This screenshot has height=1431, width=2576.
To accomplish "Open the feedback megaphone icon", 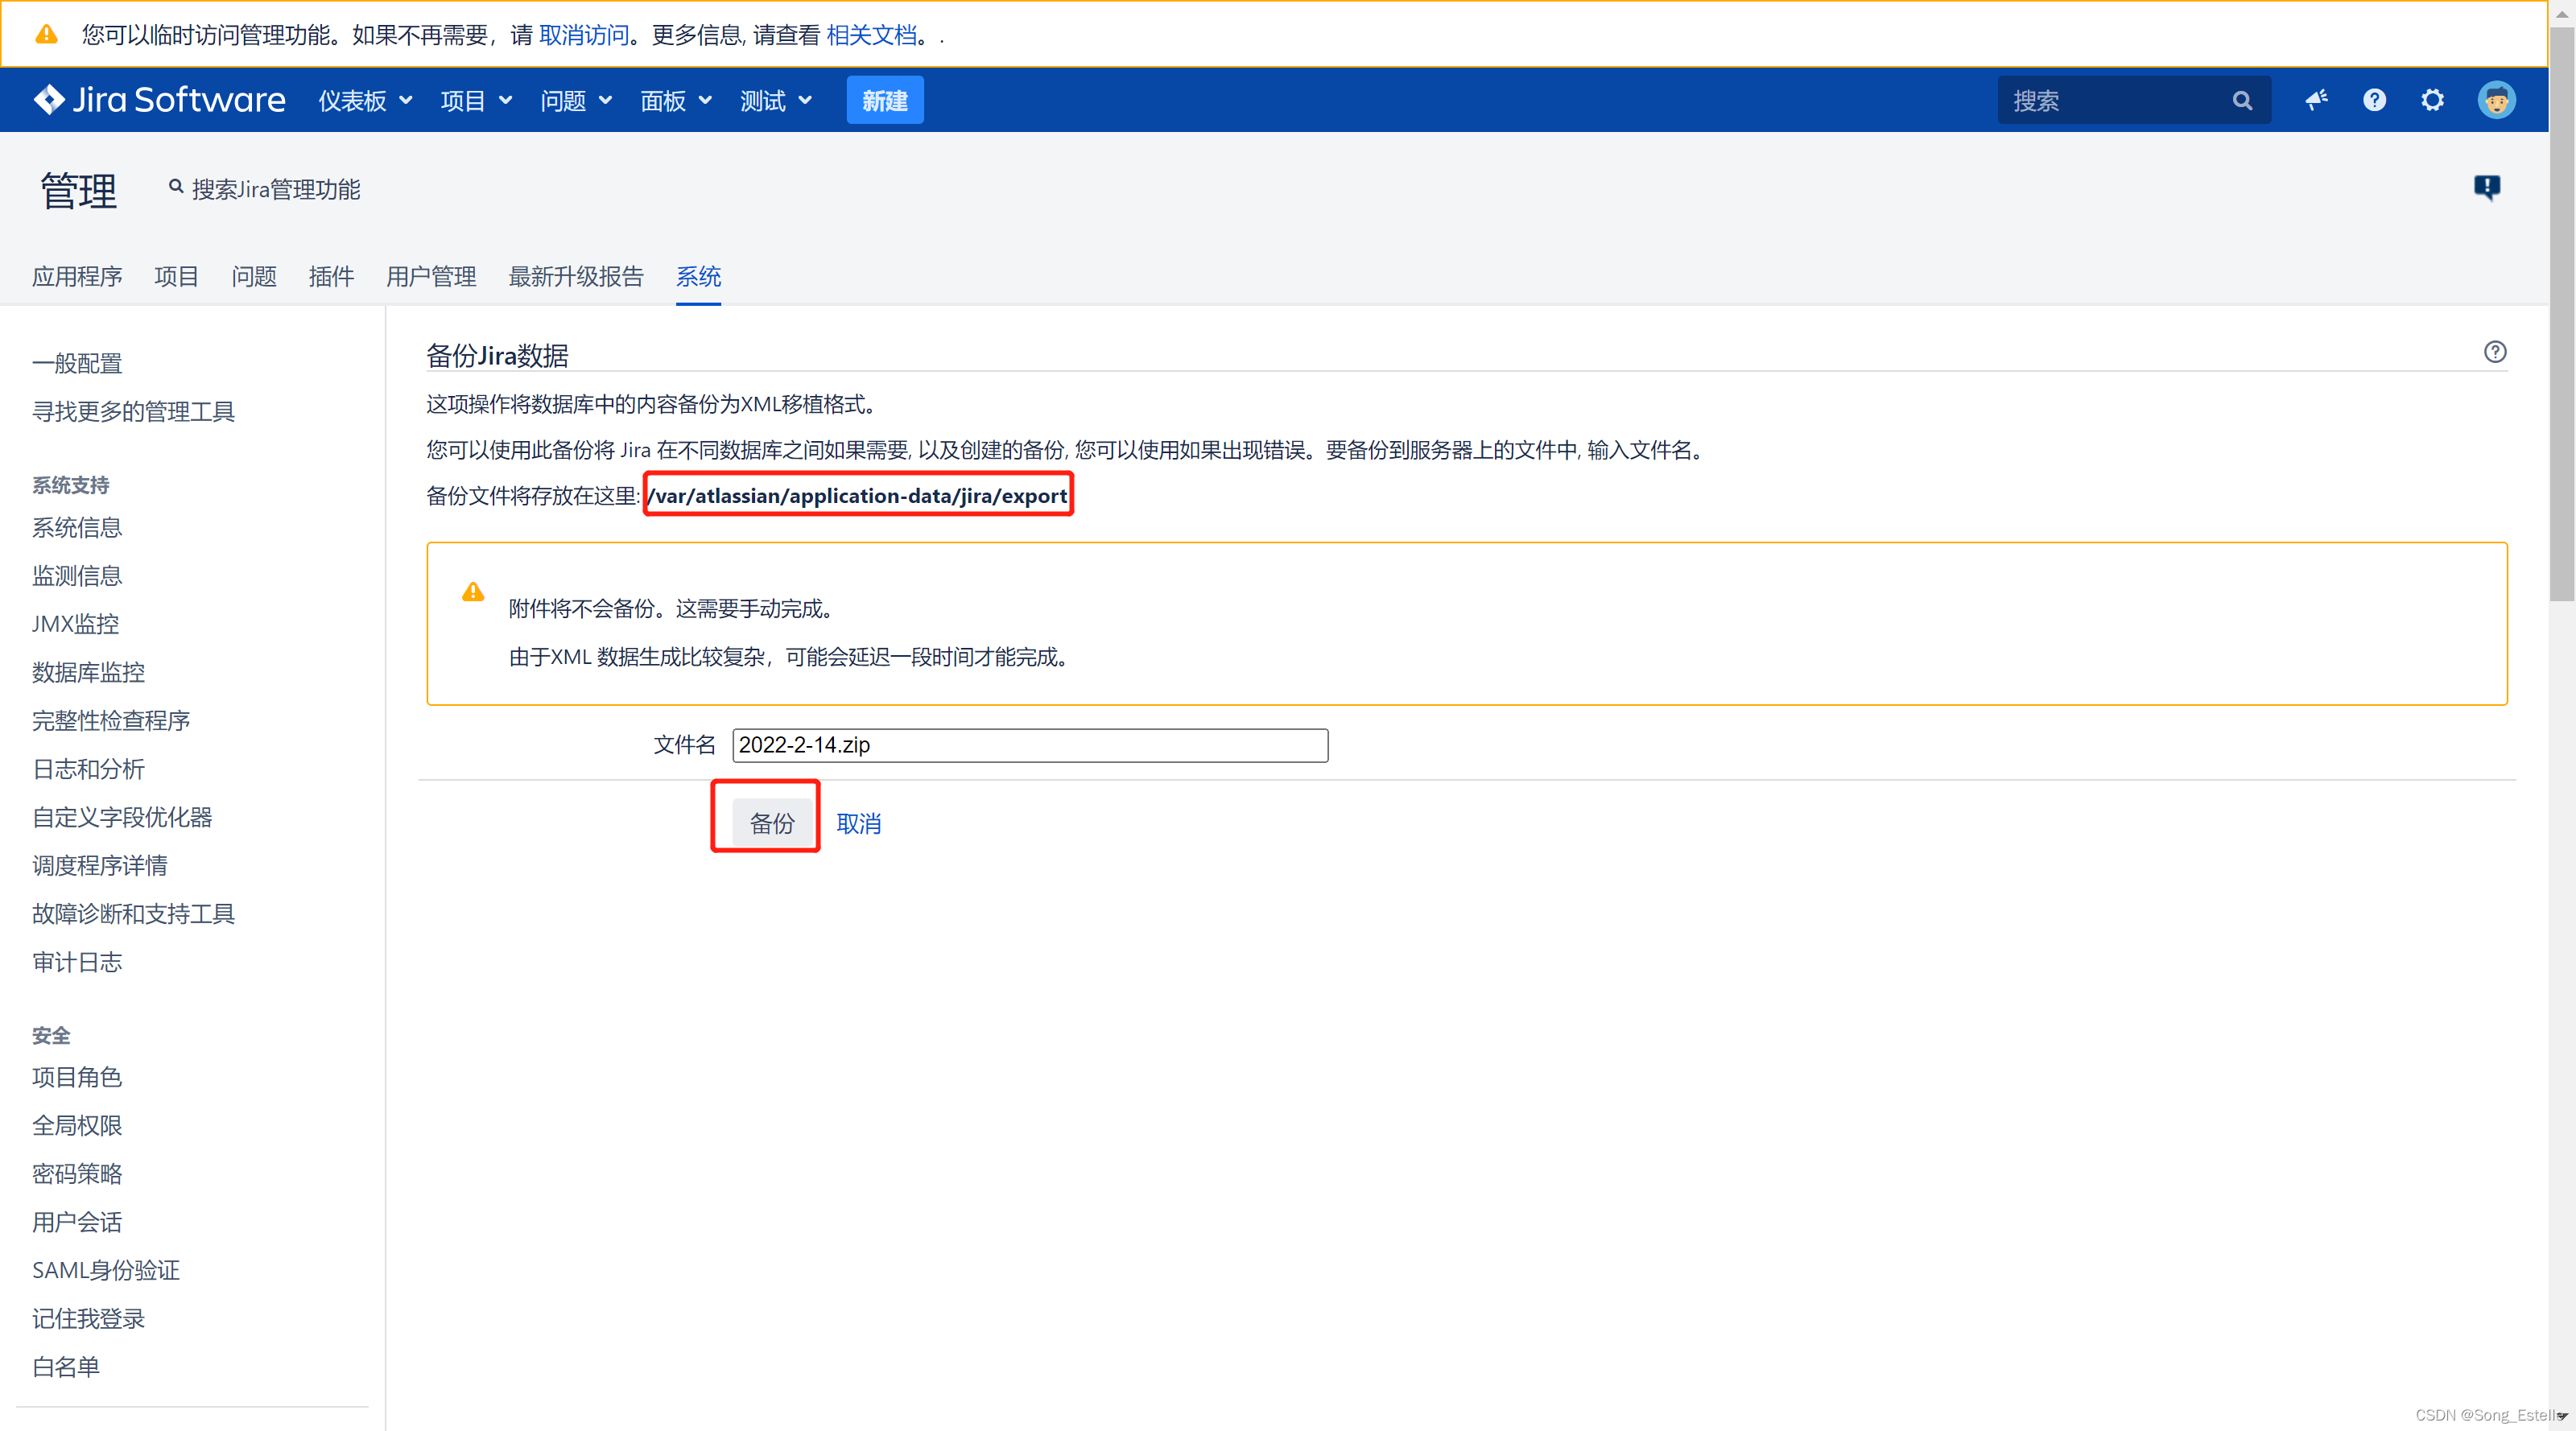I will click(x=2316, y=100).
